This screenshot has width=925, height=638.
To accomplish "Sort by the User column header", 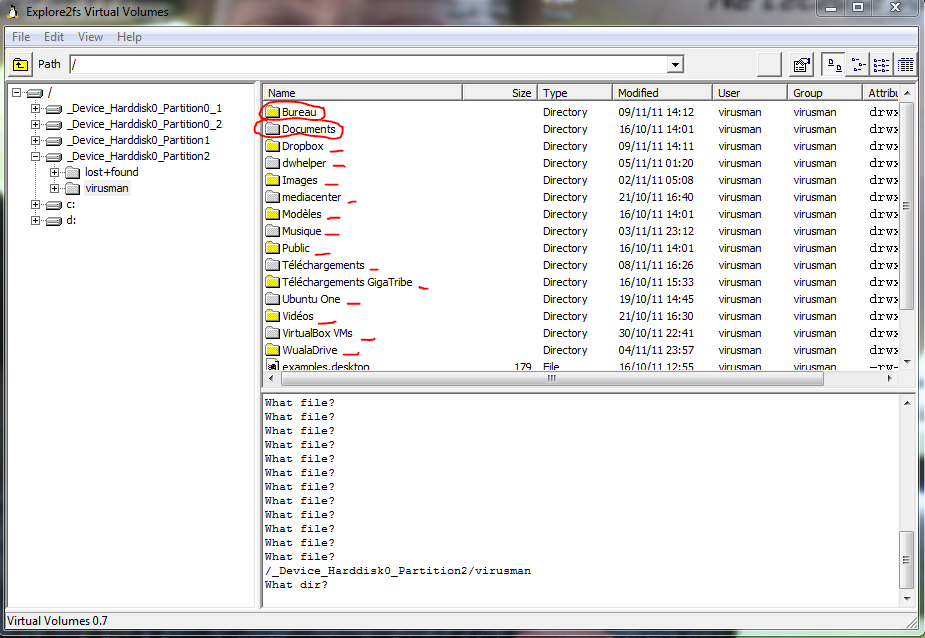I will click(x=750, y=93).
